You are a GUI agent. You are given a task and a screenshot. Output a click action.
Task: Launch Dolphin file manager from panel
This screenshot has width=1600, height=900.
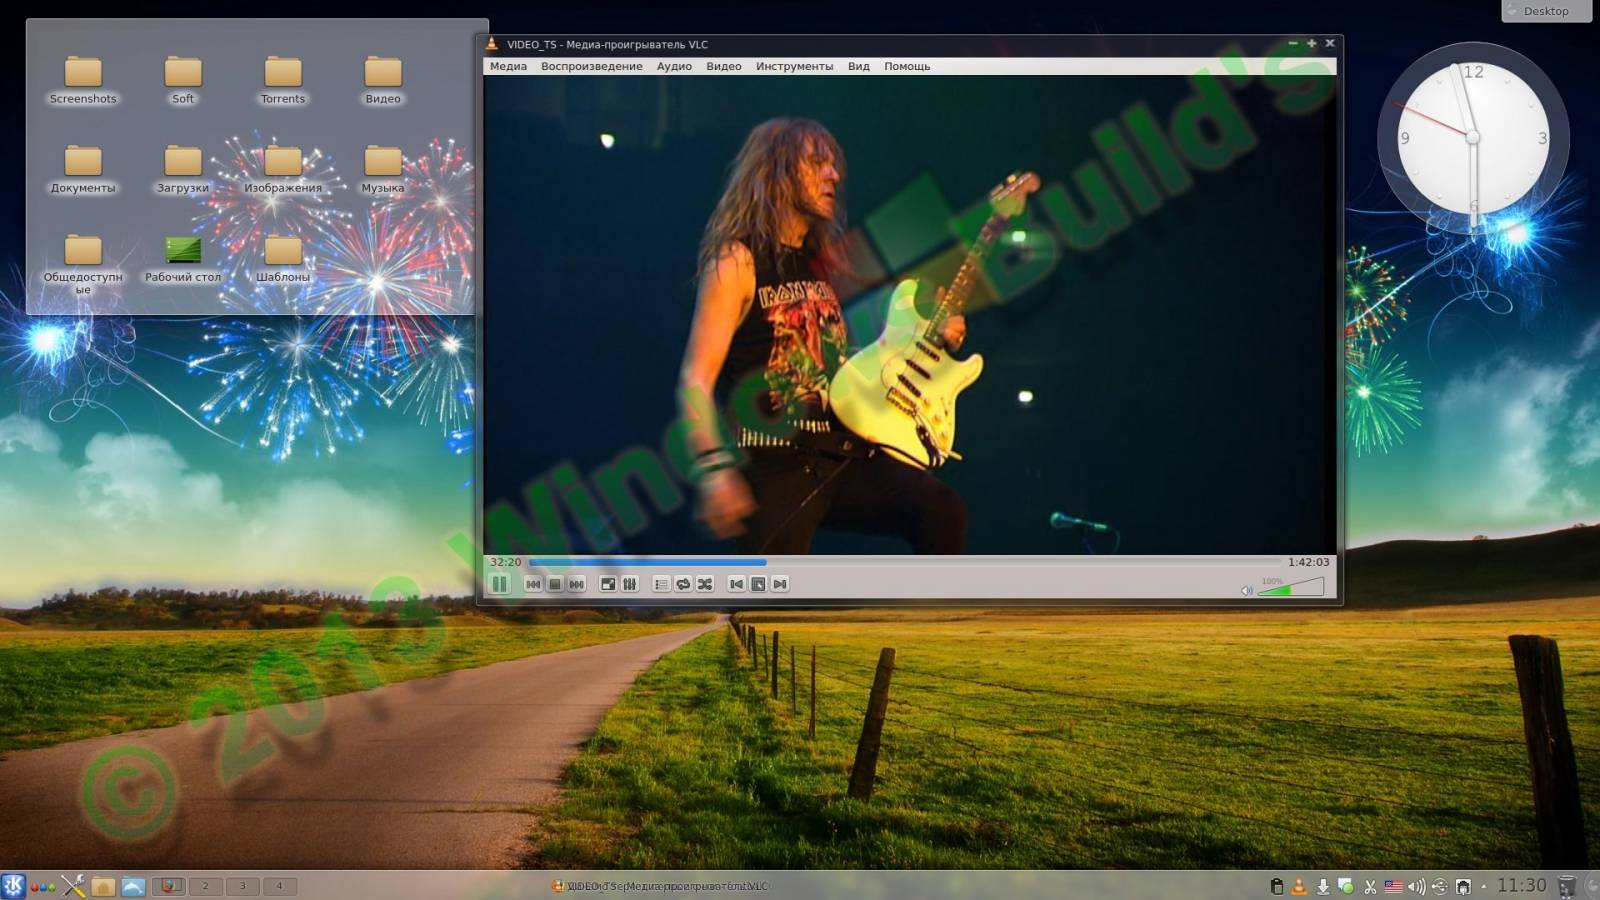point(133,886)
